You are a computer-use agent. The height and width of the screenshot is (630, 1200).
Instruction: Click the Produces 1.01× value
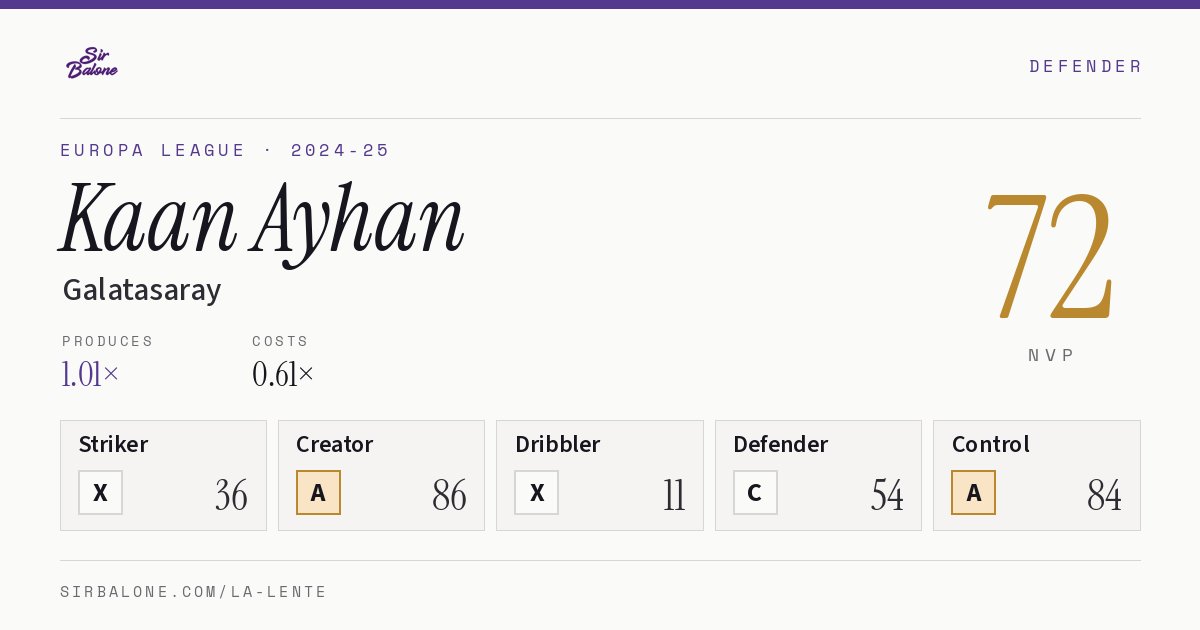90,375
